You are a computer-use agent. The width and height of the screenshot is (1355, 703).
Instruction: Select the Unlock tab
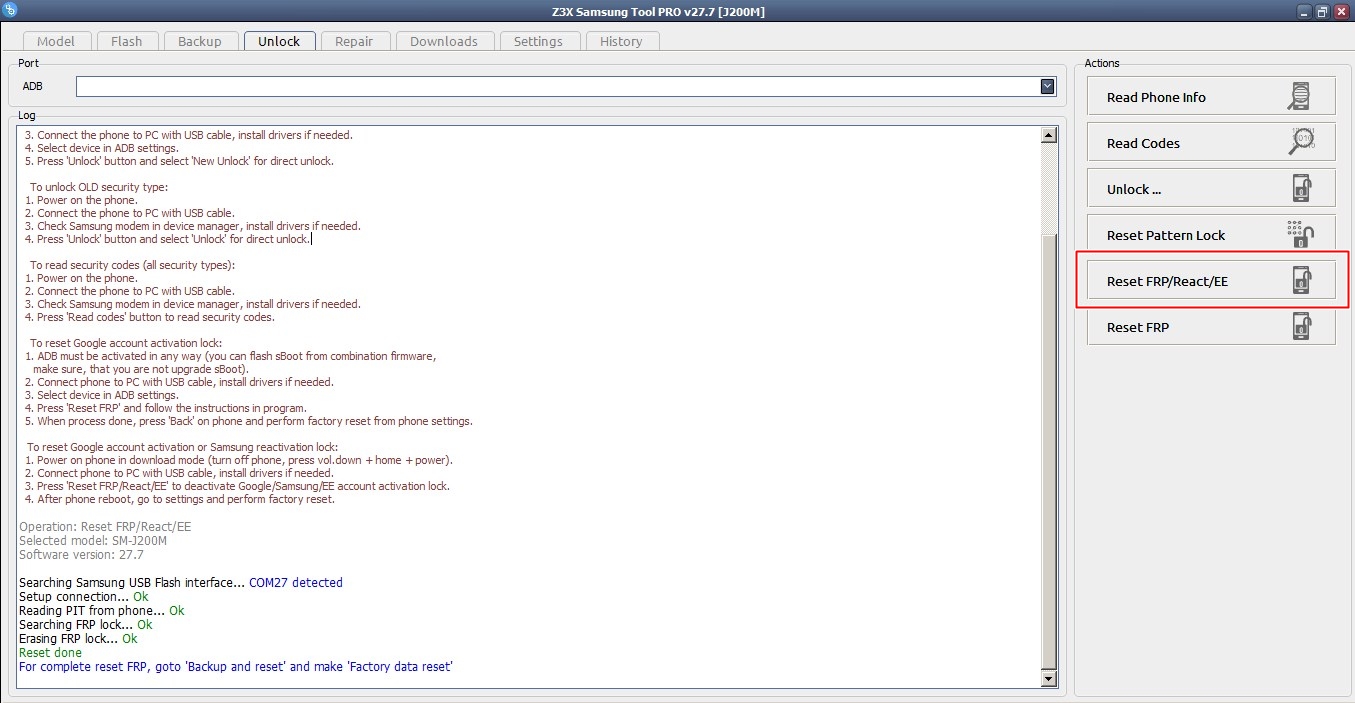[x=279, y=41]
